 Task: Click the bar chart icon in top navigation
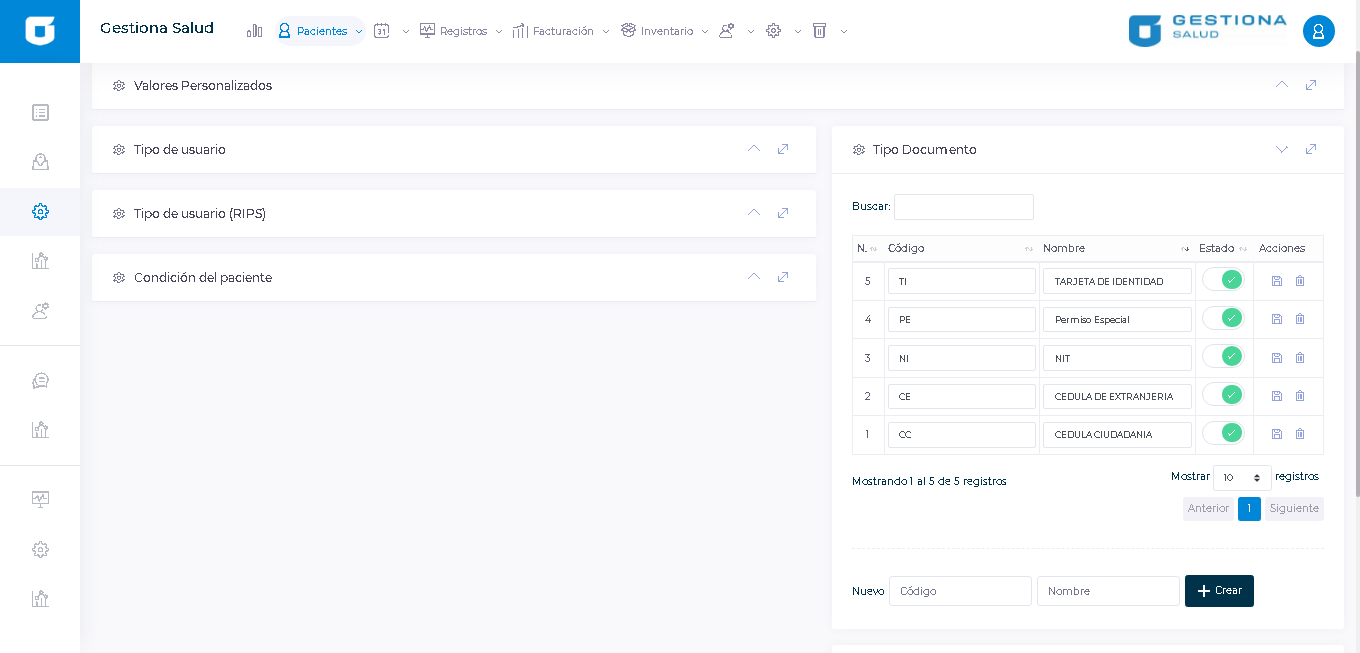click(x=255, y=31)
